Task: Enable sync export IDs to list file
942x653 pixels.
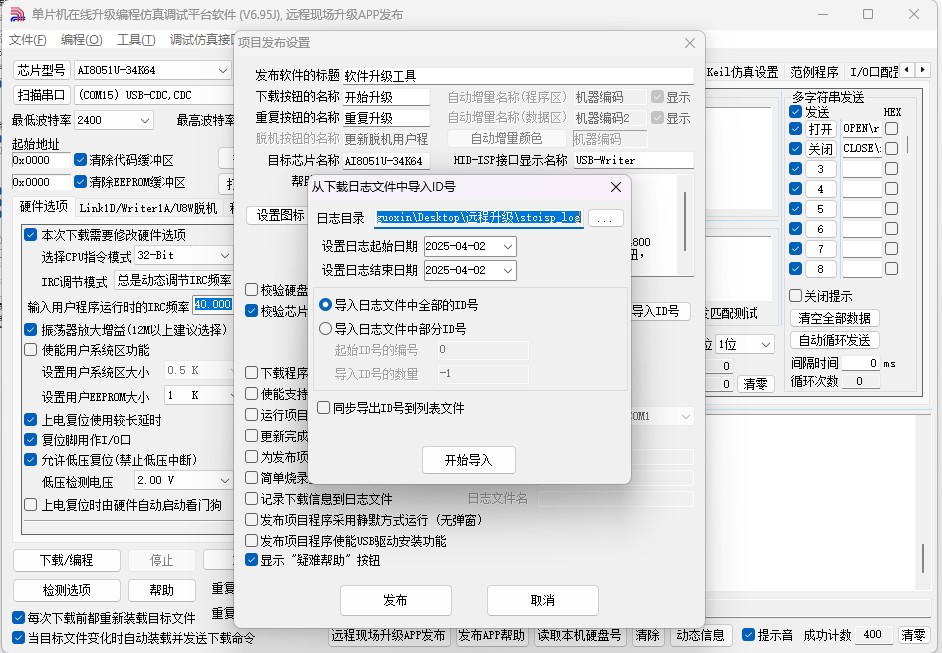Action: tap(323, 408)
